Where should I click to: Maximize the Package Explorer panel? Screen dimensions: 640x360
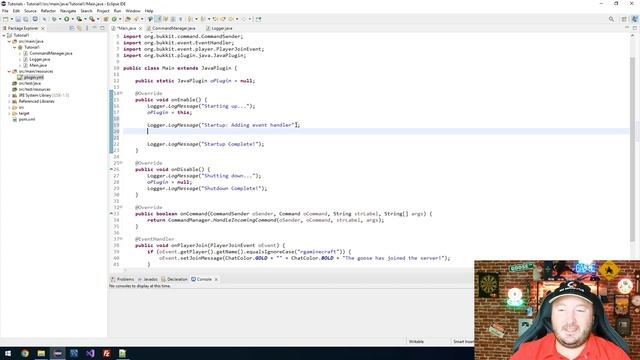[x=102, y=28]
